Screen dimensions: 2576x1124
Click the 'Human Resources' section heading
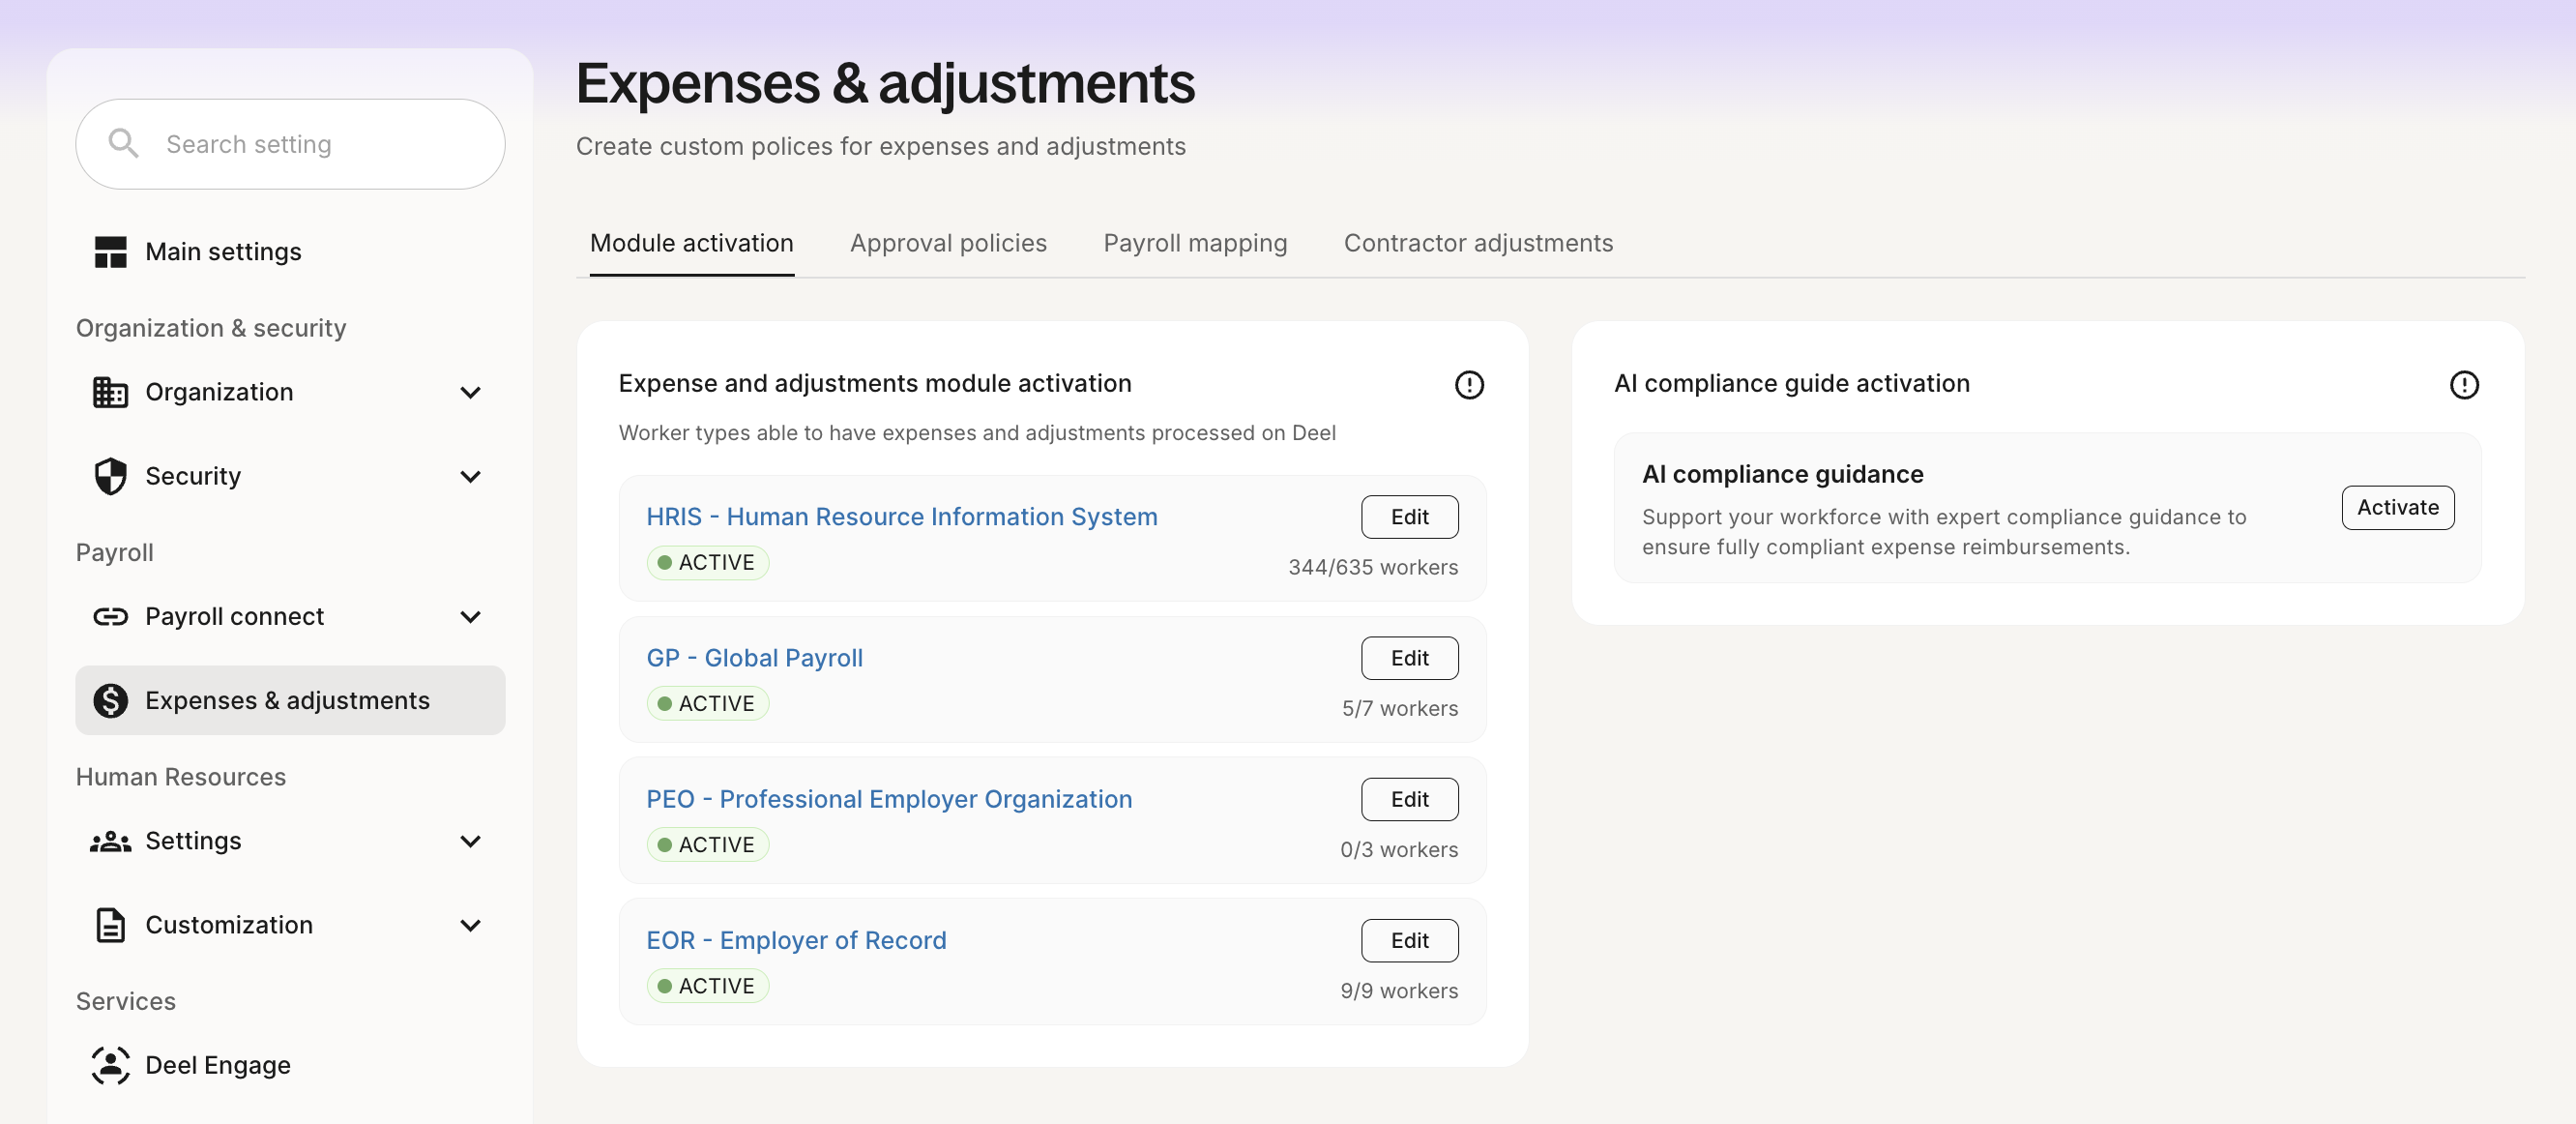tap(181, 776)
